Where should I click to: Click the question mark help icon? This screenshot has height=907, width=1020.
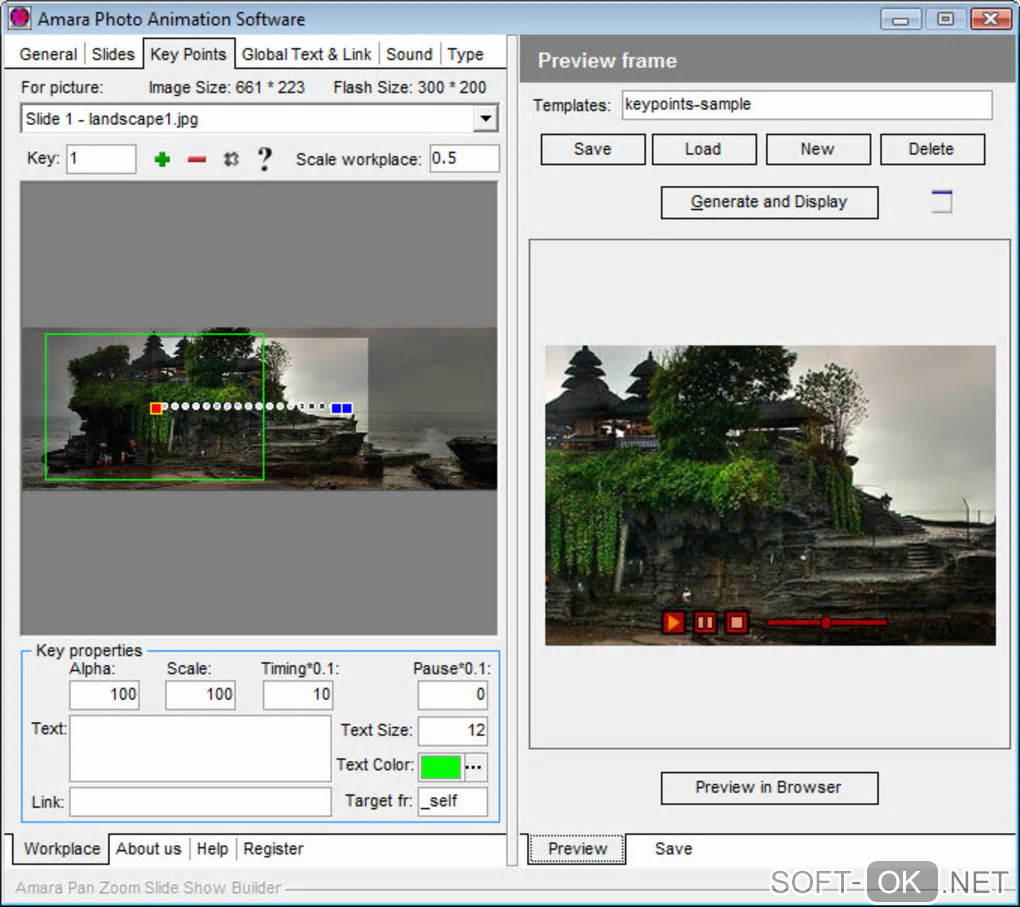point(264,159)
